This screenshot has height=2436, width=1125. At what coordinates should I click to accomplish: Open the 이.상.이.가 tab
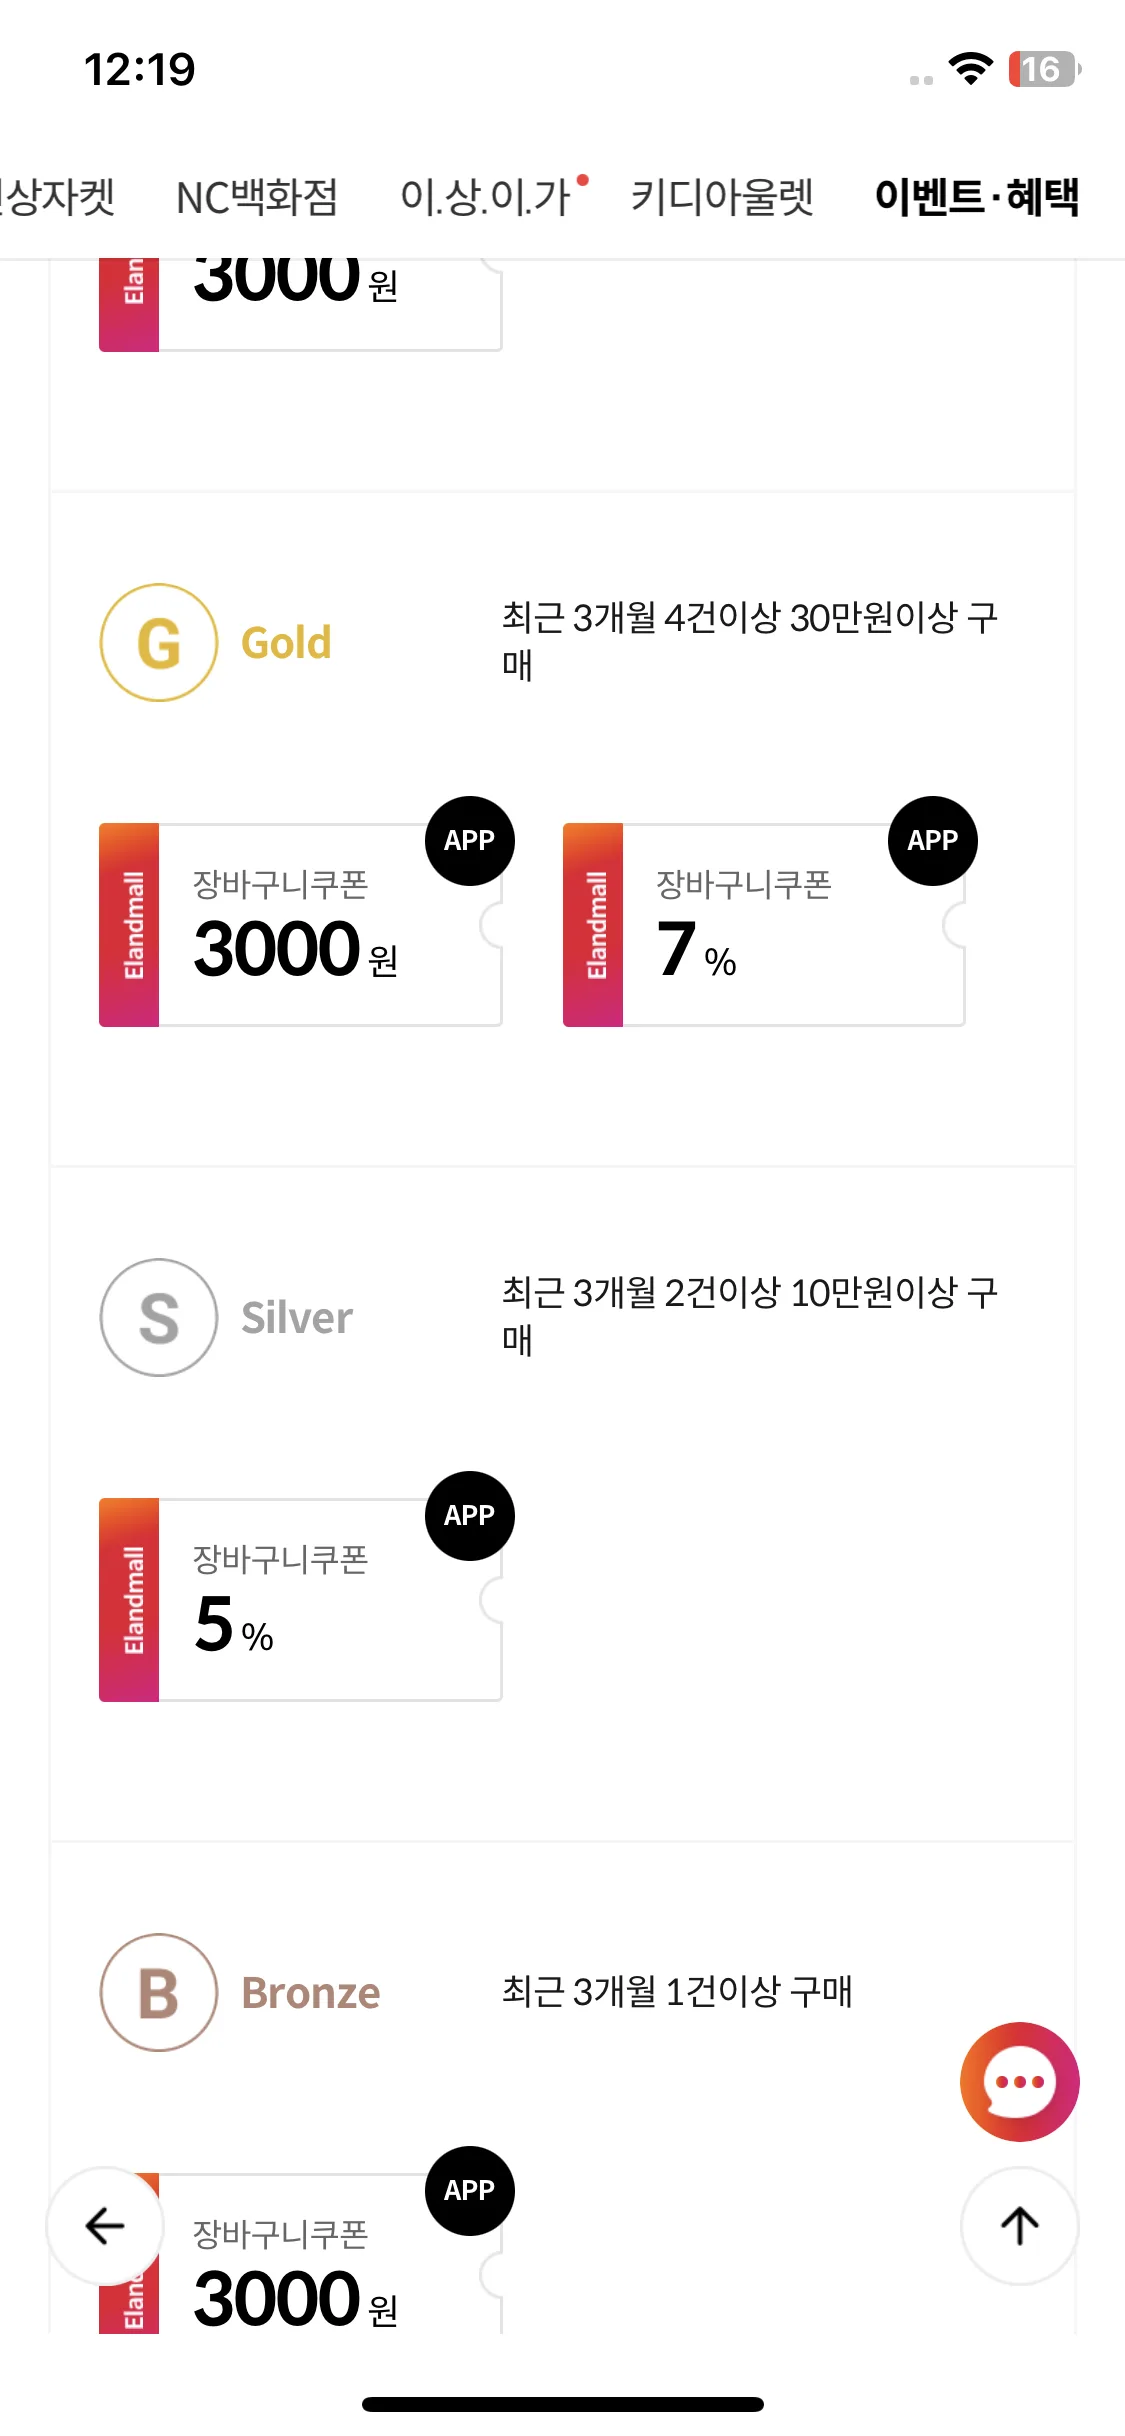click(x=485, y=196)
